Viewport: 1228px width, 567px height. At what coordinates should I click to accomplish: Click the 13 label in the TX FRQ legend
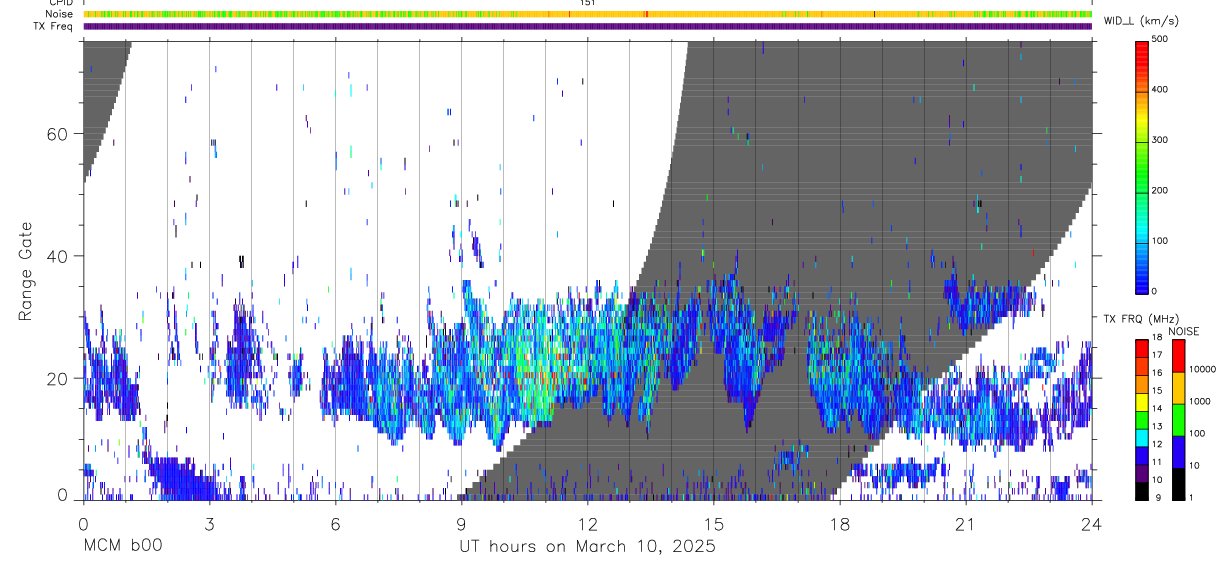tap(1157, 426)
